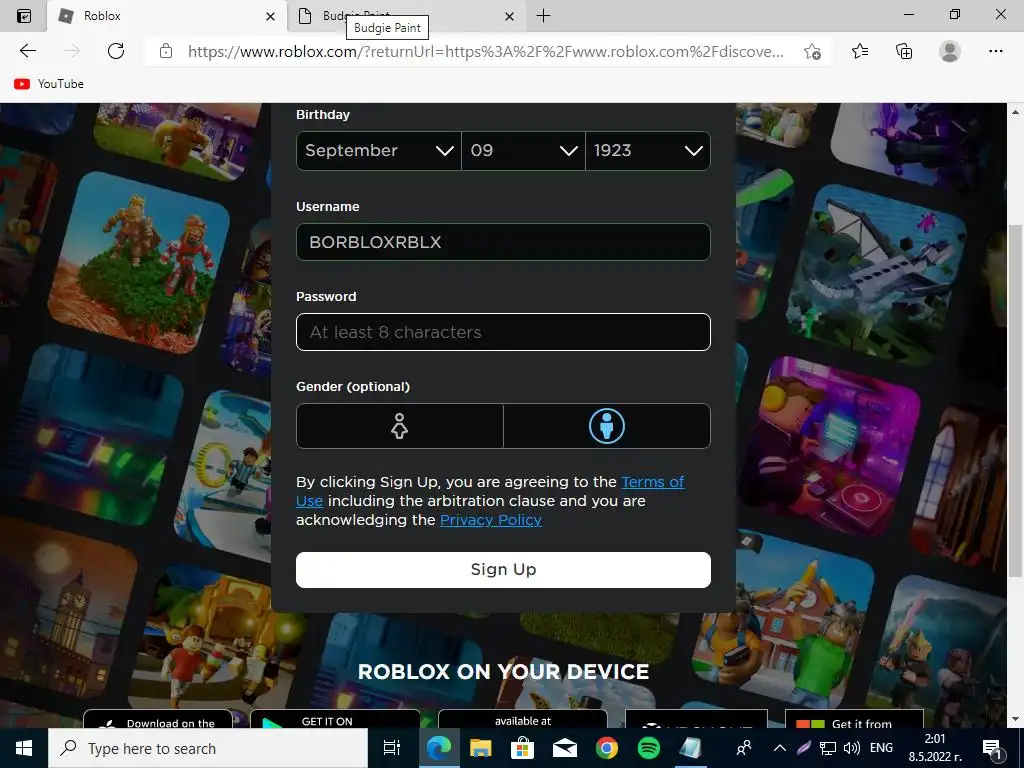Open the birthday month dropdown
The width and height of the screenshot is (1024, 768).
point(379,151)
